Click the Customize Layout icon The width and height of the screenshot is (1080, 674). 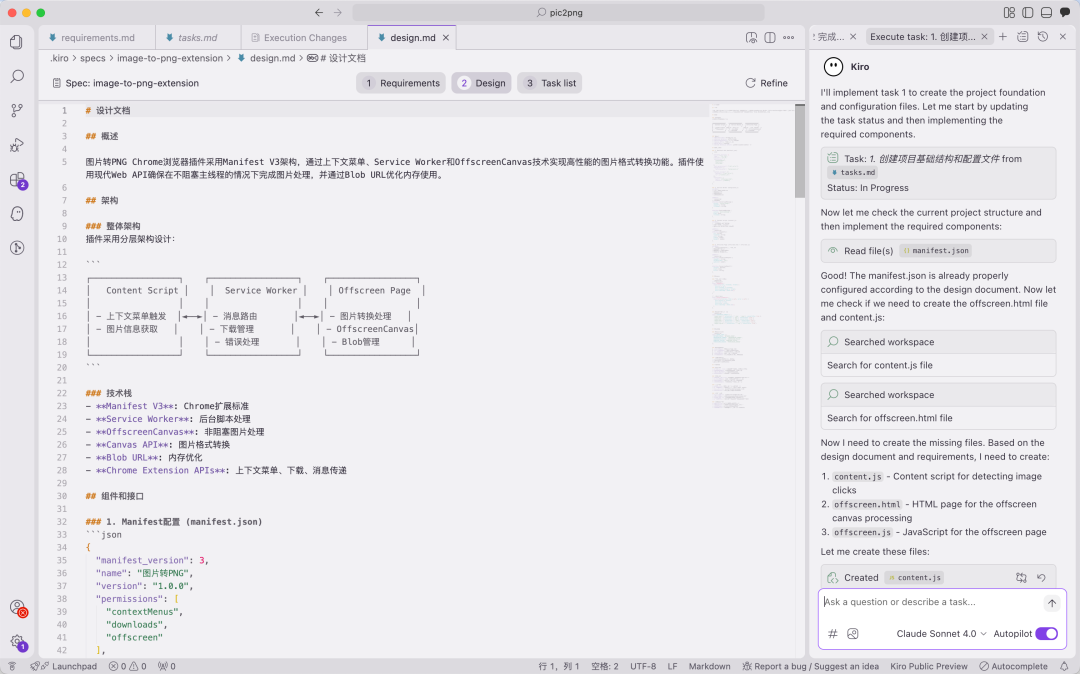coord(1009,12)
